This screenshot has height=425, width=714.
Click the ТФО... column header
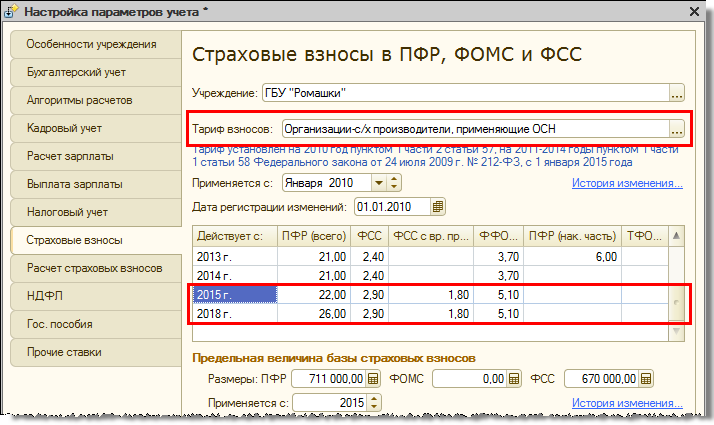pyautogui.click(x=645, y=236)
